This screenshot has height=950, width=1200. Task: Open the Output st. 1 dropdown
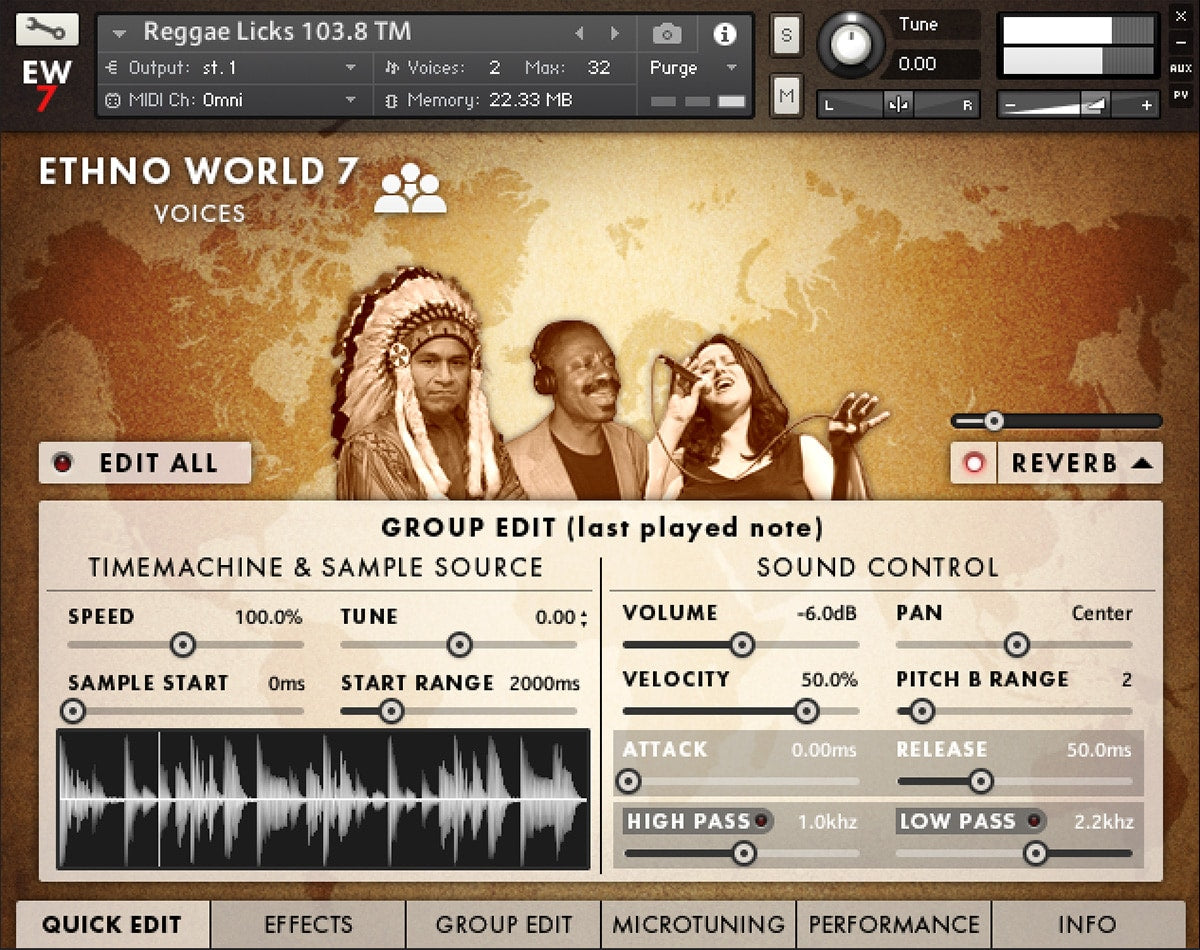coord(351,68)
